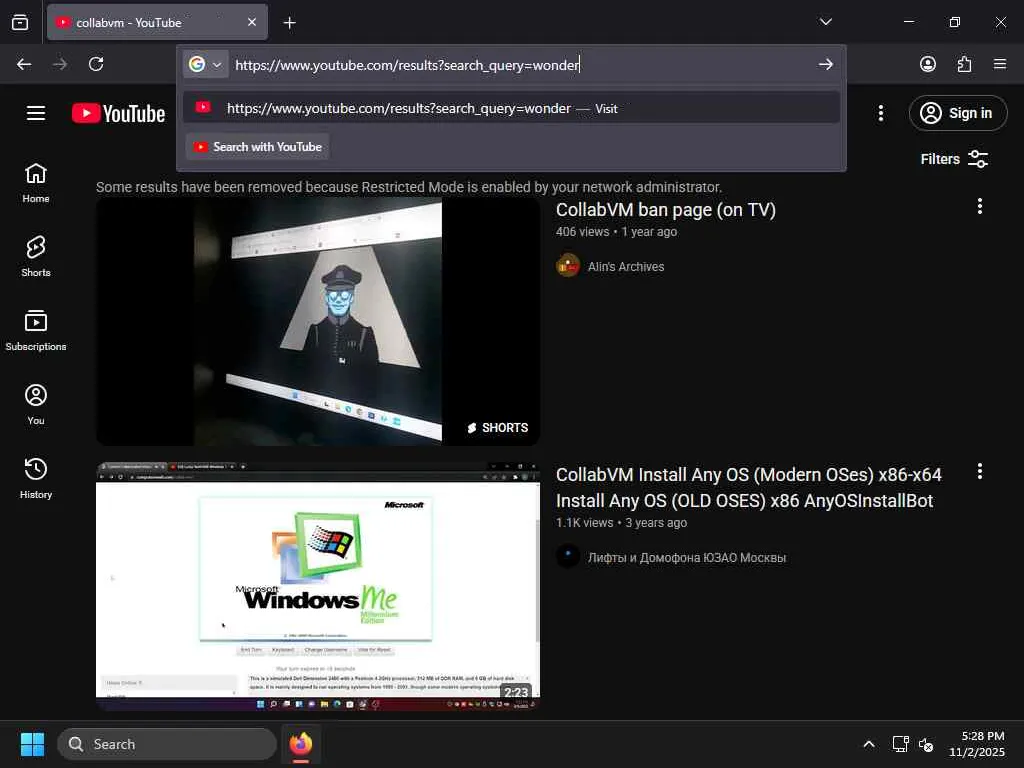Open the Windows Start menu
This screenshot has height=768, width=1024.
[32, 744]
